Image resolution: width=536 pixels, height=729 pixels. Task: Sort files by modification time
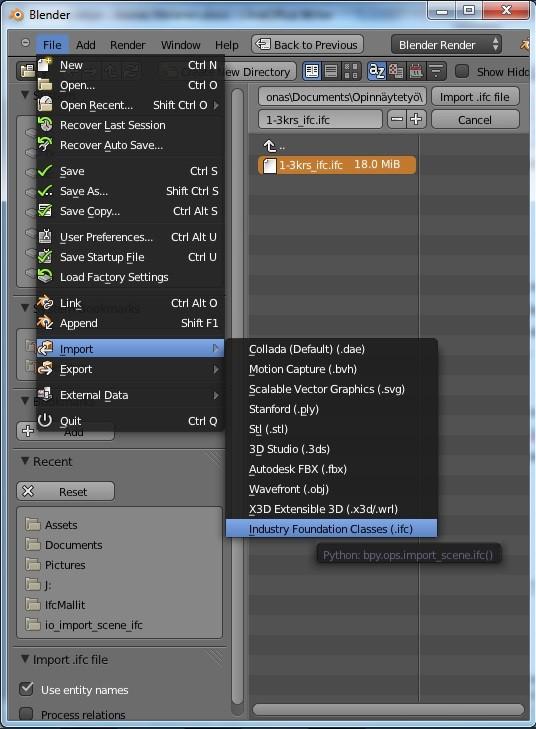click(416, 71)
